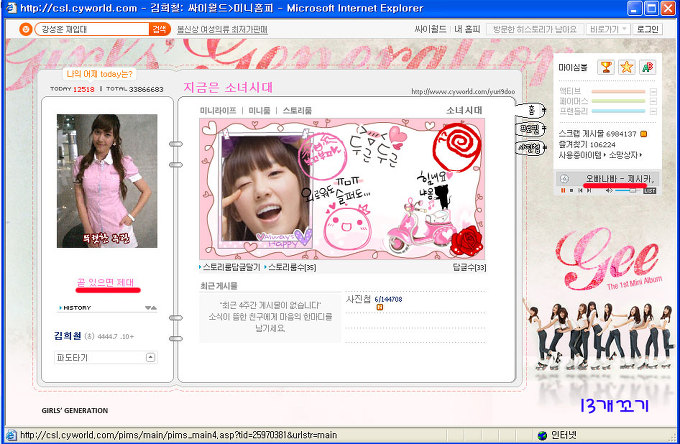
Task: Click the HISTORY up arrow
Action: click(154, 308)
